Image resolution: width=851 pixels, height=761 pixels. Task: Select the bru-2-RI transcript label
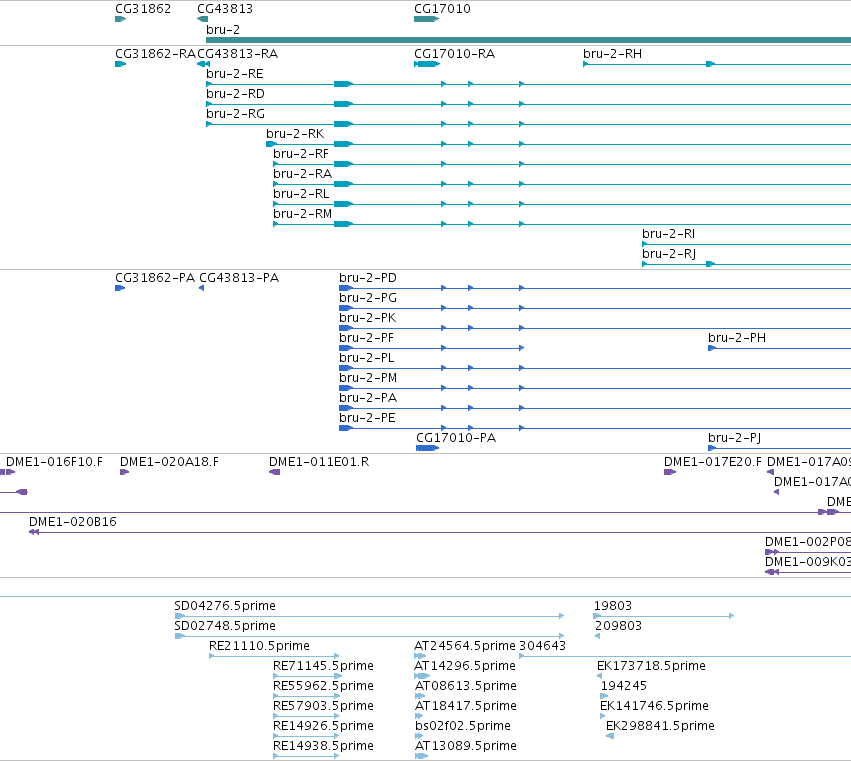tap(669, 234)
